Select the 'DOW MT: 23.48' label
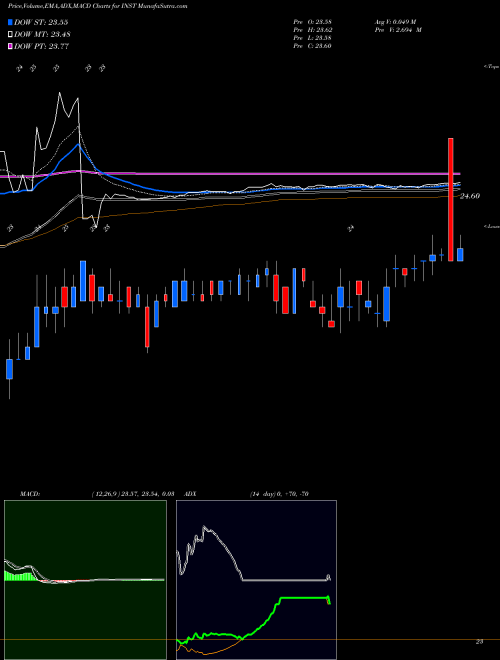The width and height of the screenshot is (500, 660). tap(43, 35)
